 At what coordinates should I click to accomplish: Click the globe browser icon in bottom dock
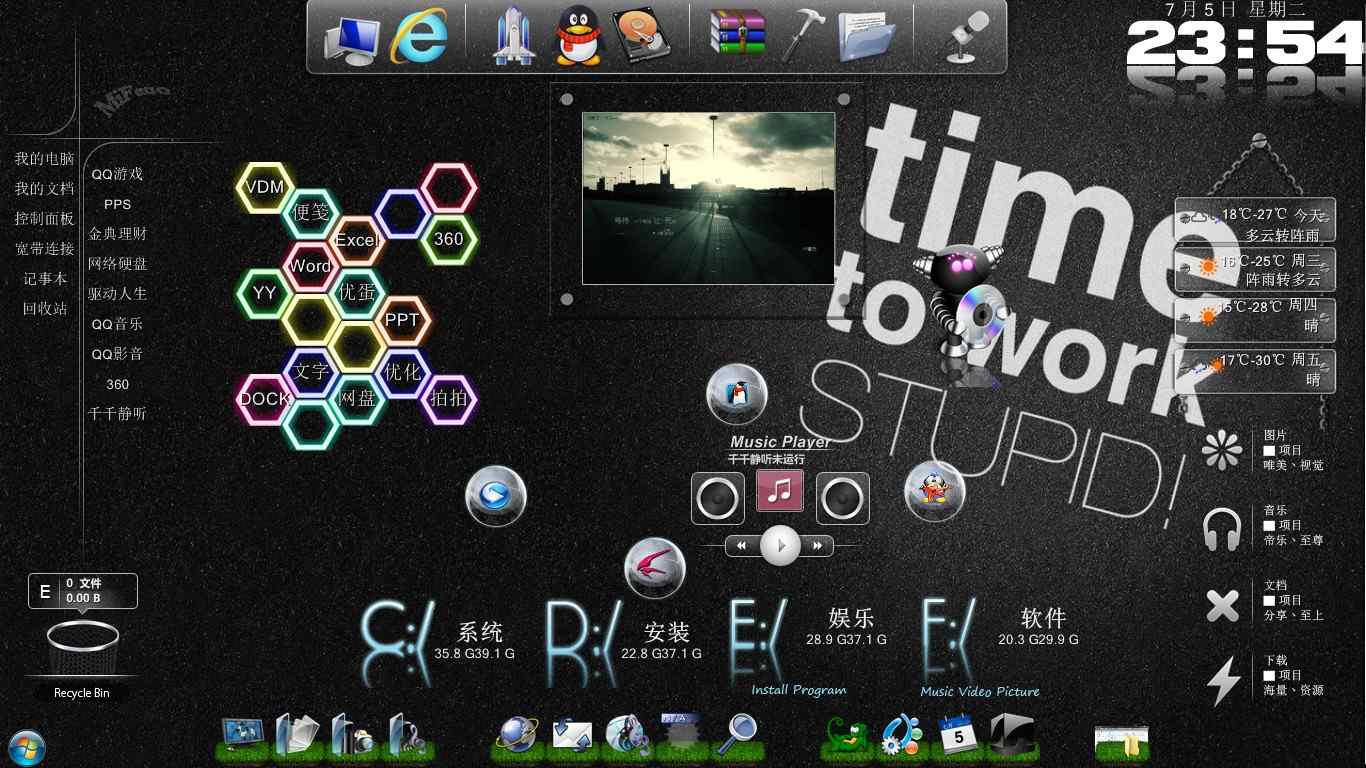[x=517, y=736]
